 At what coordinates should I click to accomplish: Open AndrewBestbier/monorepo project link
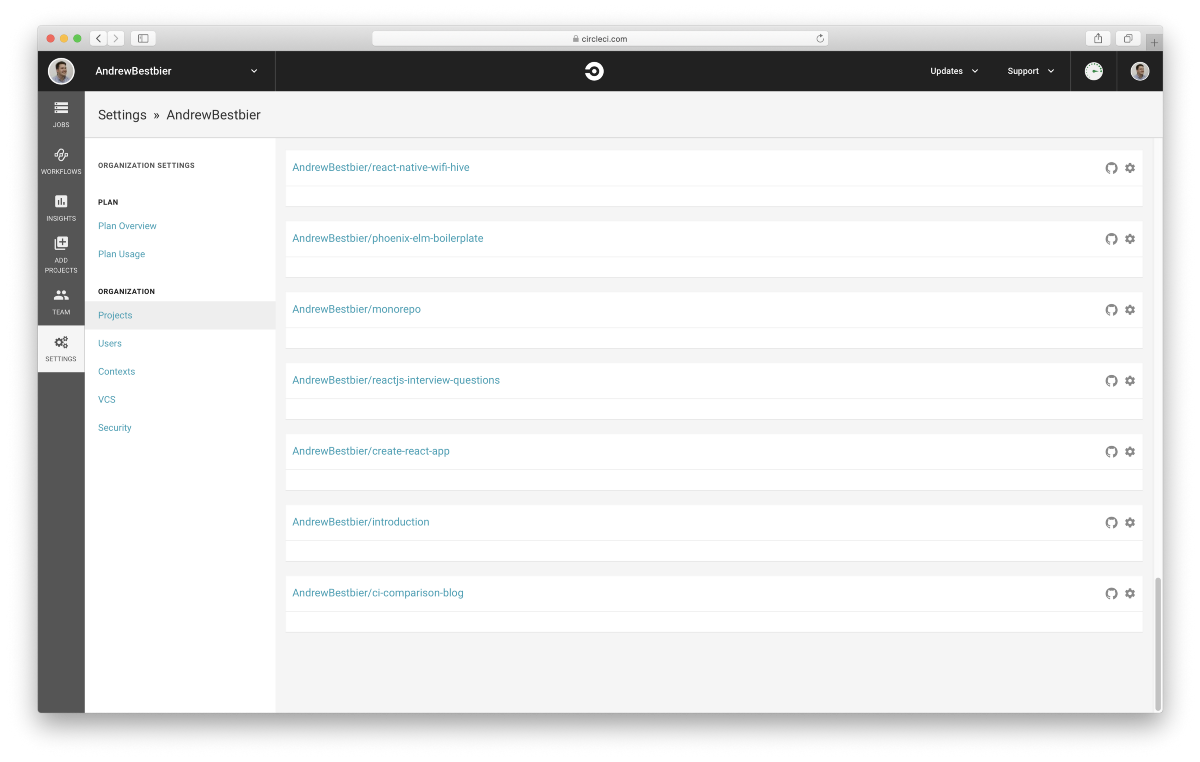pos(356,309)
